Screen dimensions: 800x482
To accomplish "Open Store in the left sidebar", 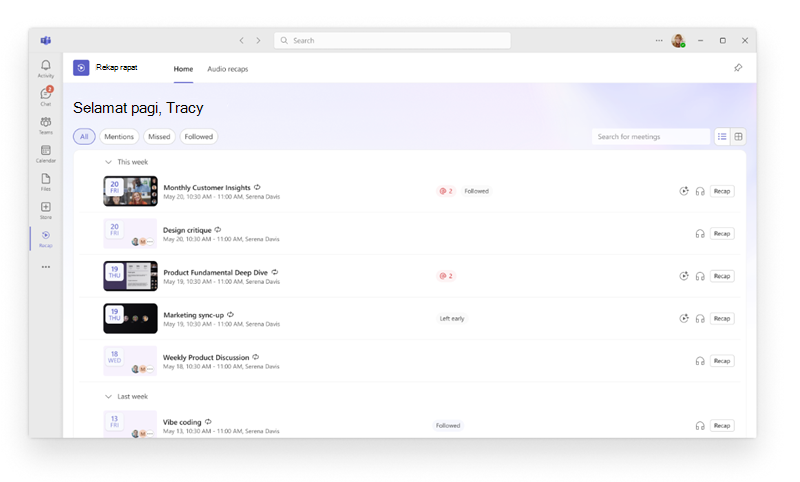I will 45,210.
